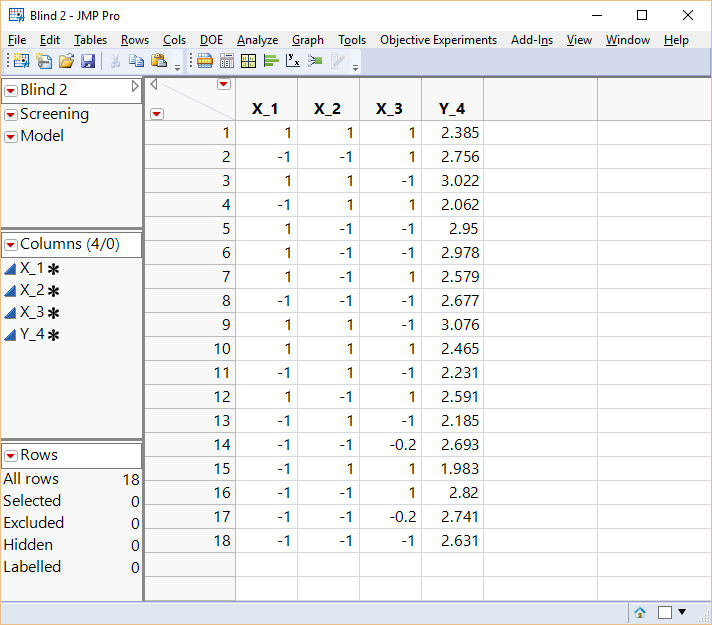Click the Y_4 cell containing 2.385
The width and height of the screenshot is (712, 625).
452,133
